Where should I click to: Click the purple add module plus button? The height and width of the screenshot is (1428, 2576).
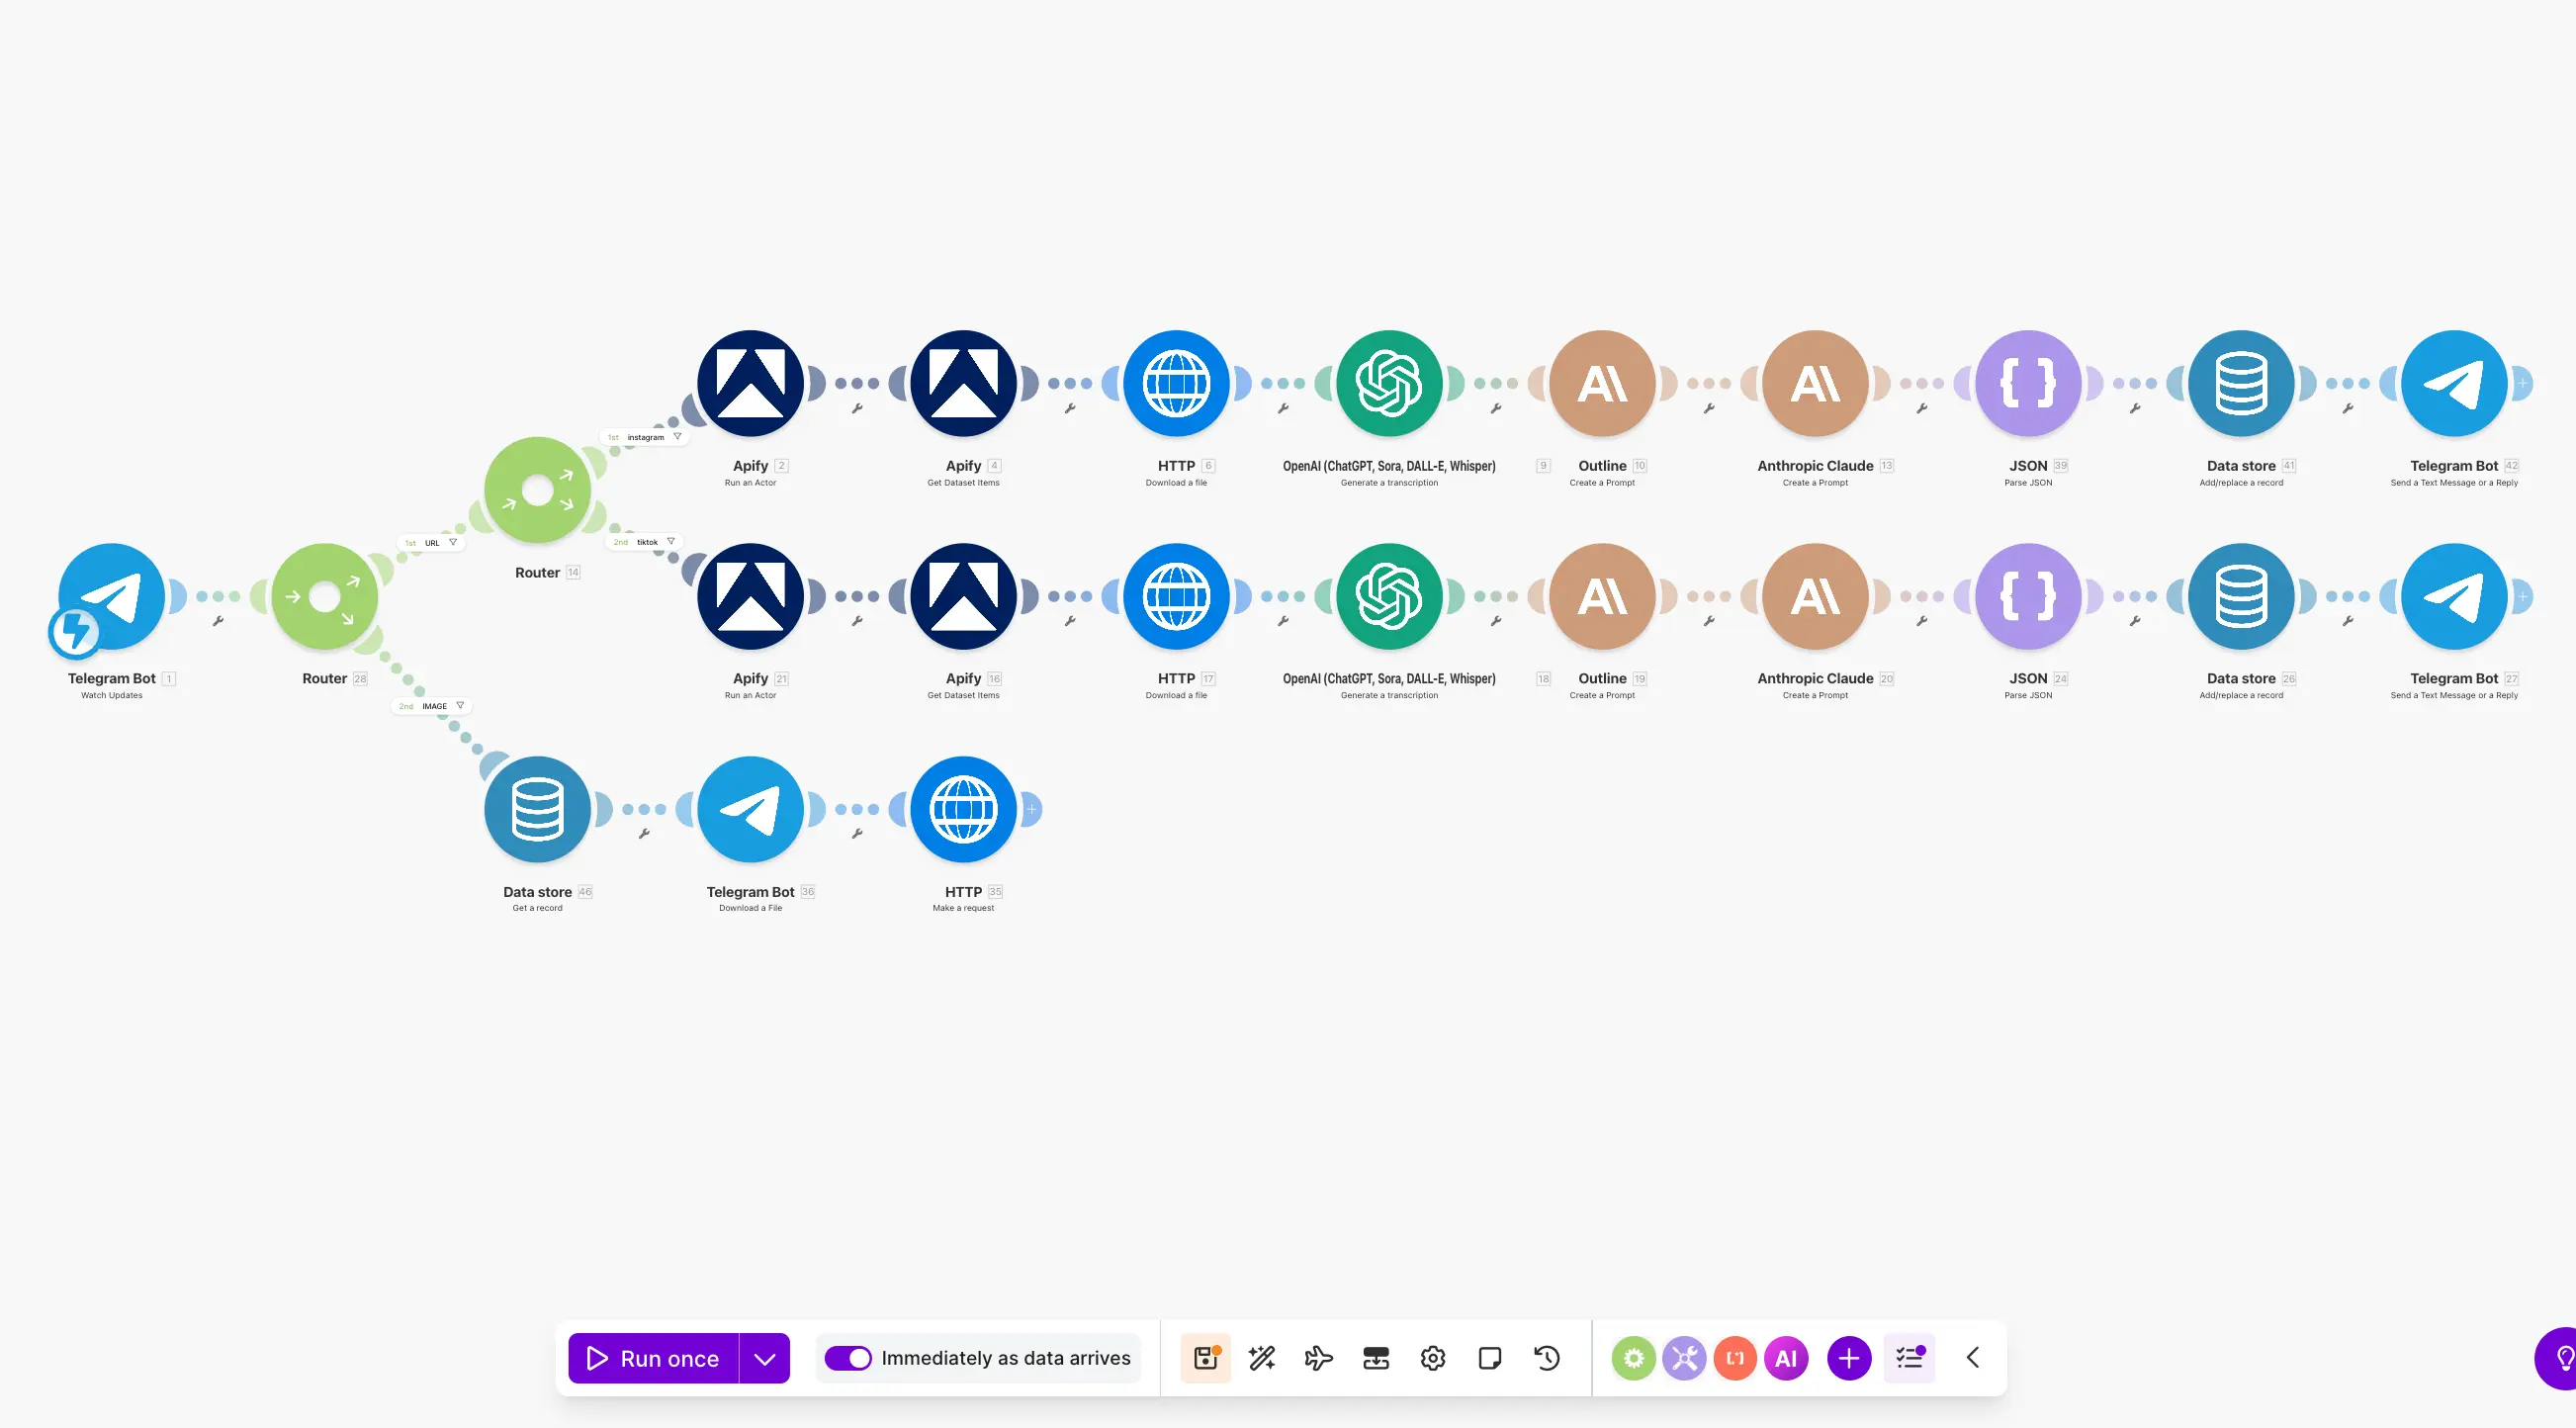tap(1849, 1358)
